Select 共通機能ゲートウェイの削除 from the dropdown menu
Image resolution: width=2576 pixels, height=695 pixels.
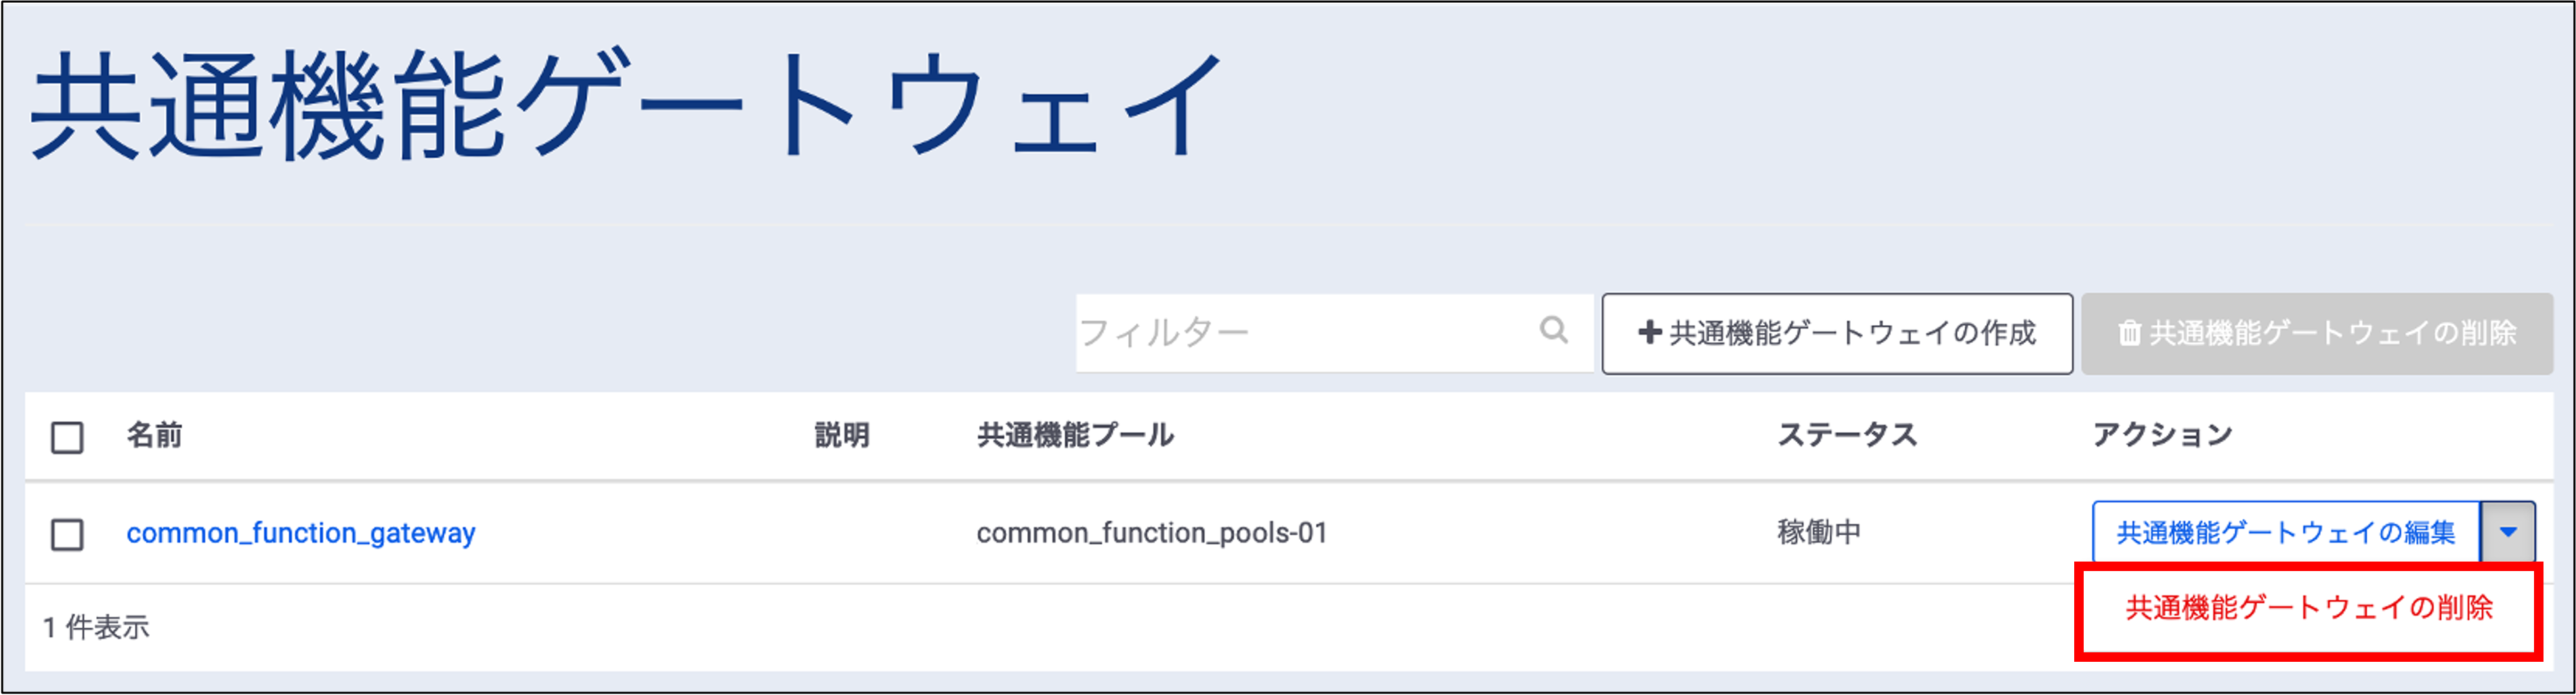pyautogui.click(x=2308, y=608)
